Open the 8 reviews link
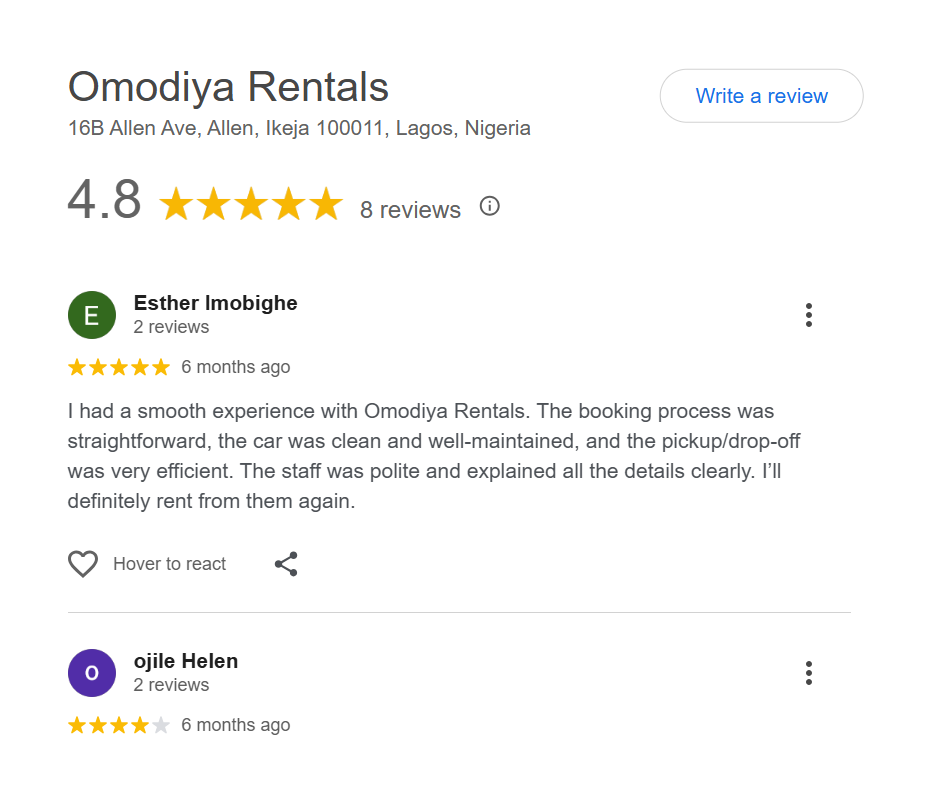Screen dimensions: 933x792 [410, 210]
